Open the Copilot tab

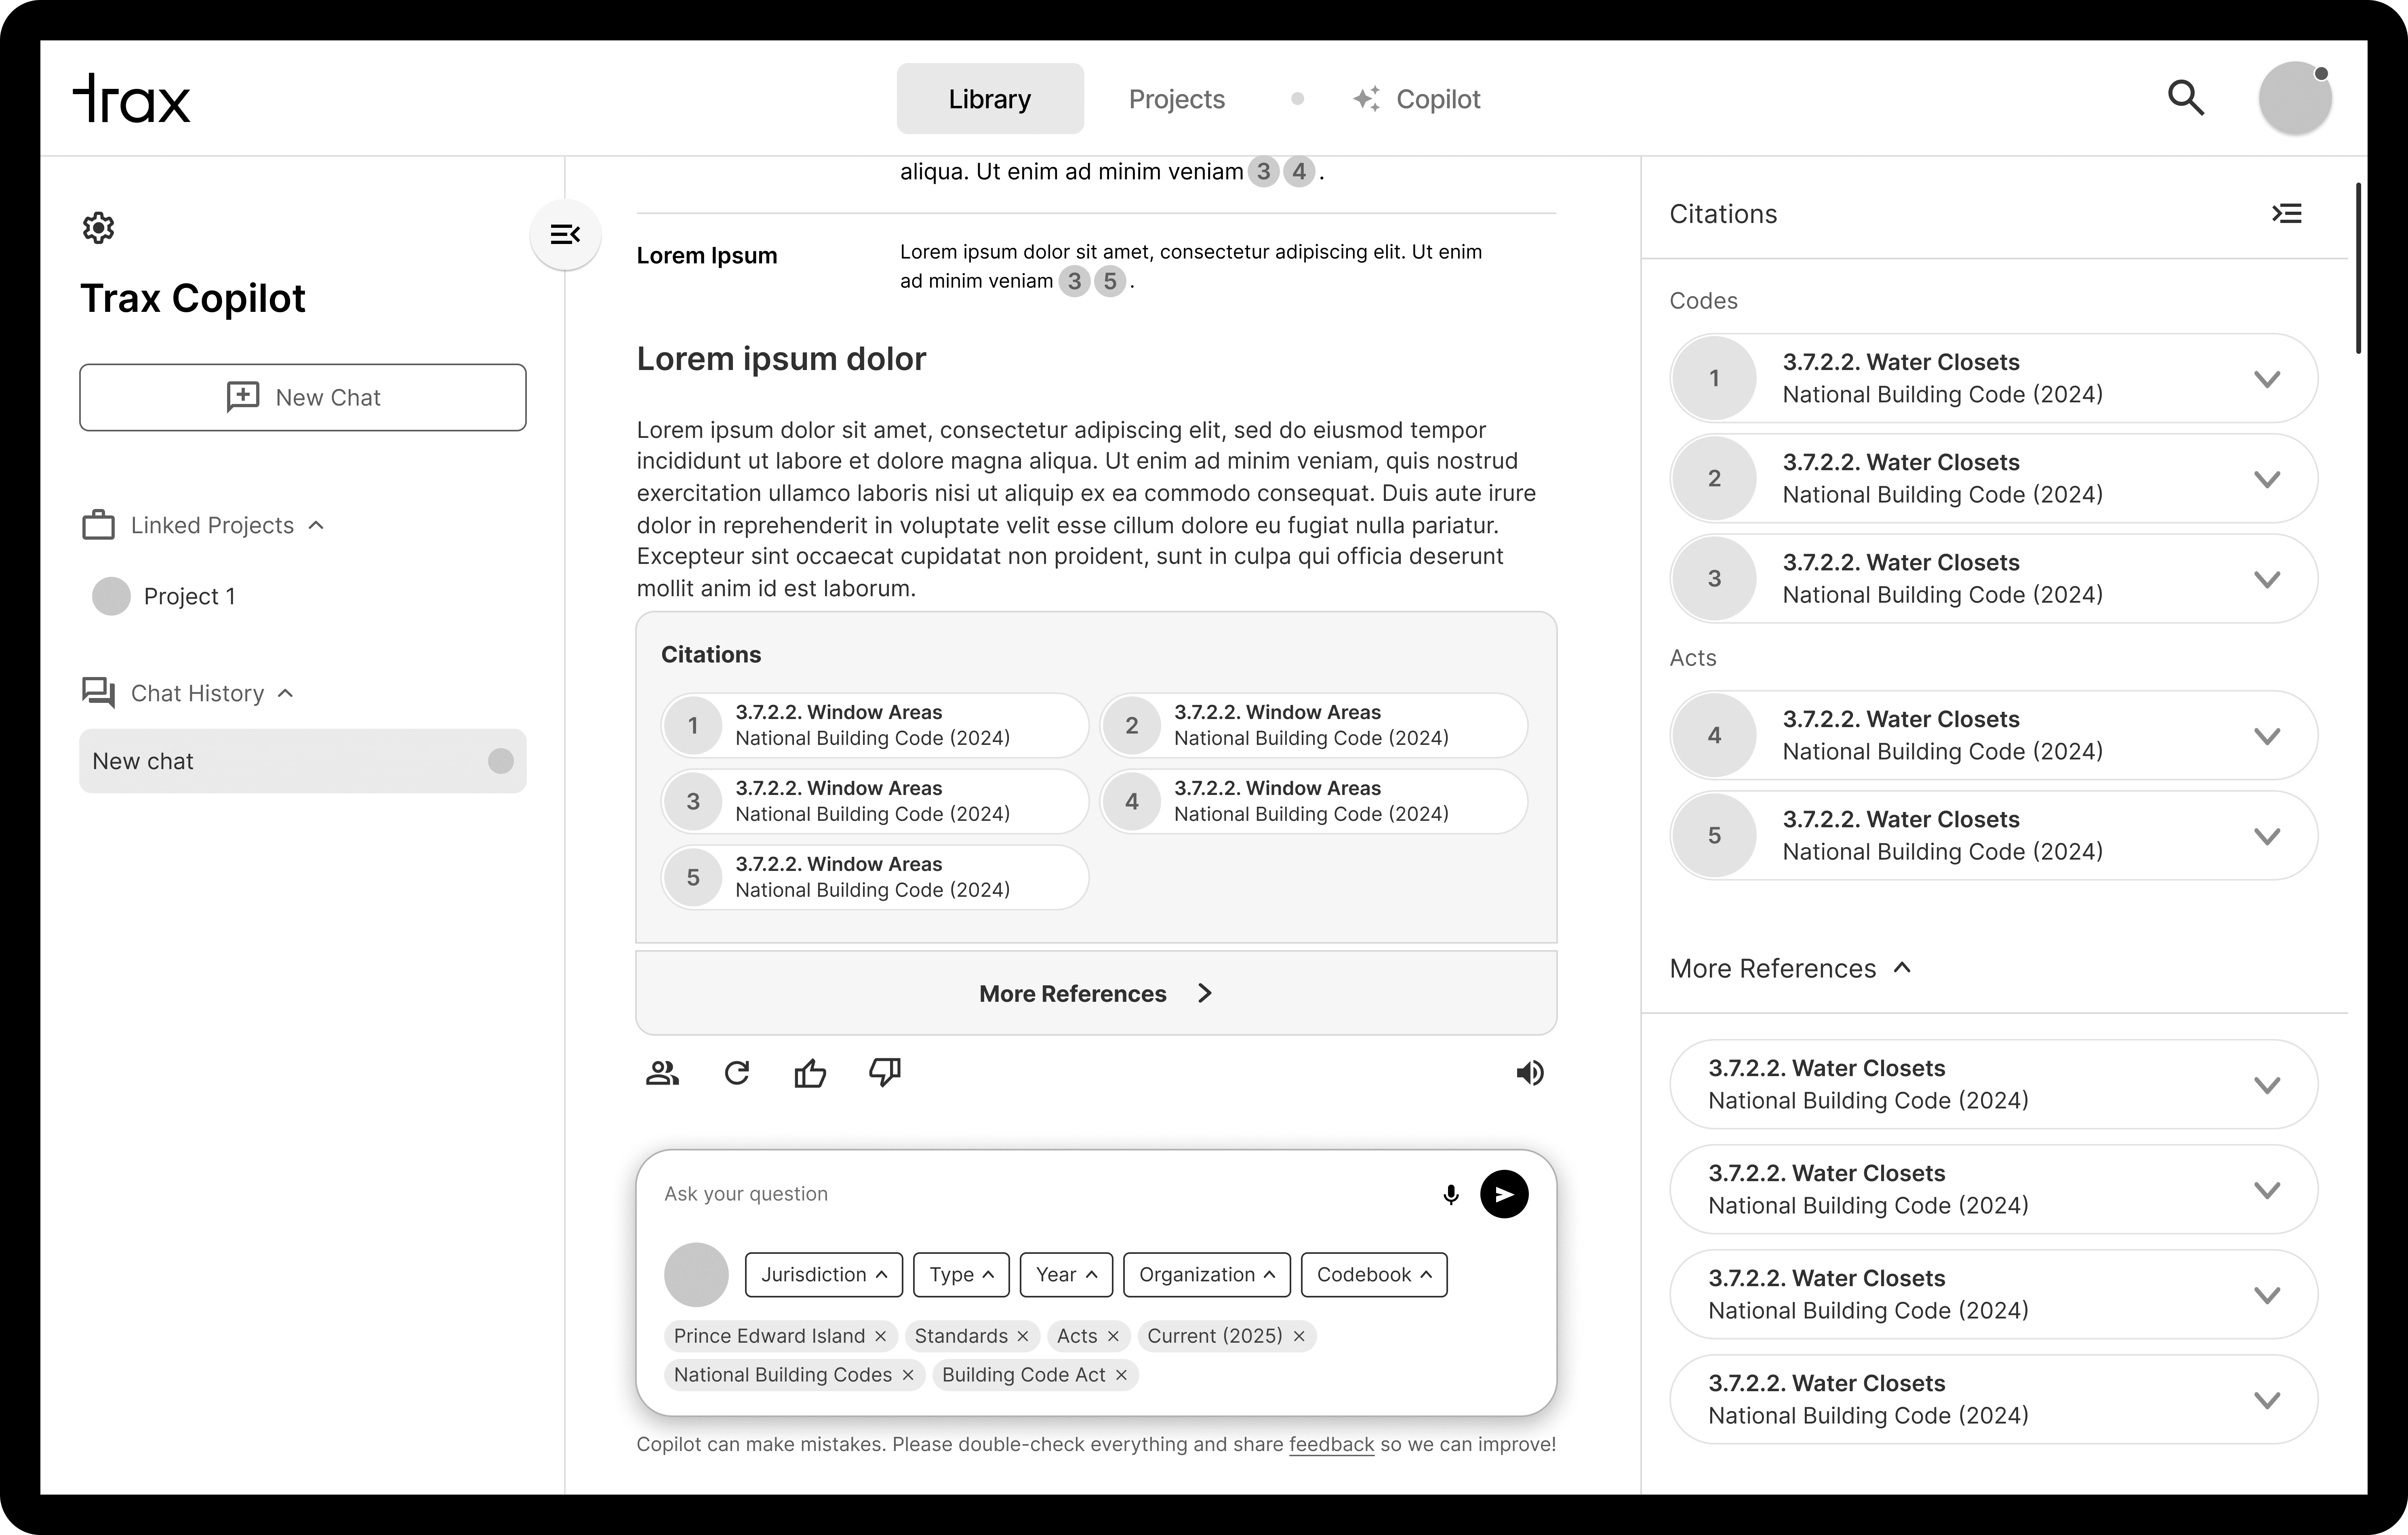1416,99
